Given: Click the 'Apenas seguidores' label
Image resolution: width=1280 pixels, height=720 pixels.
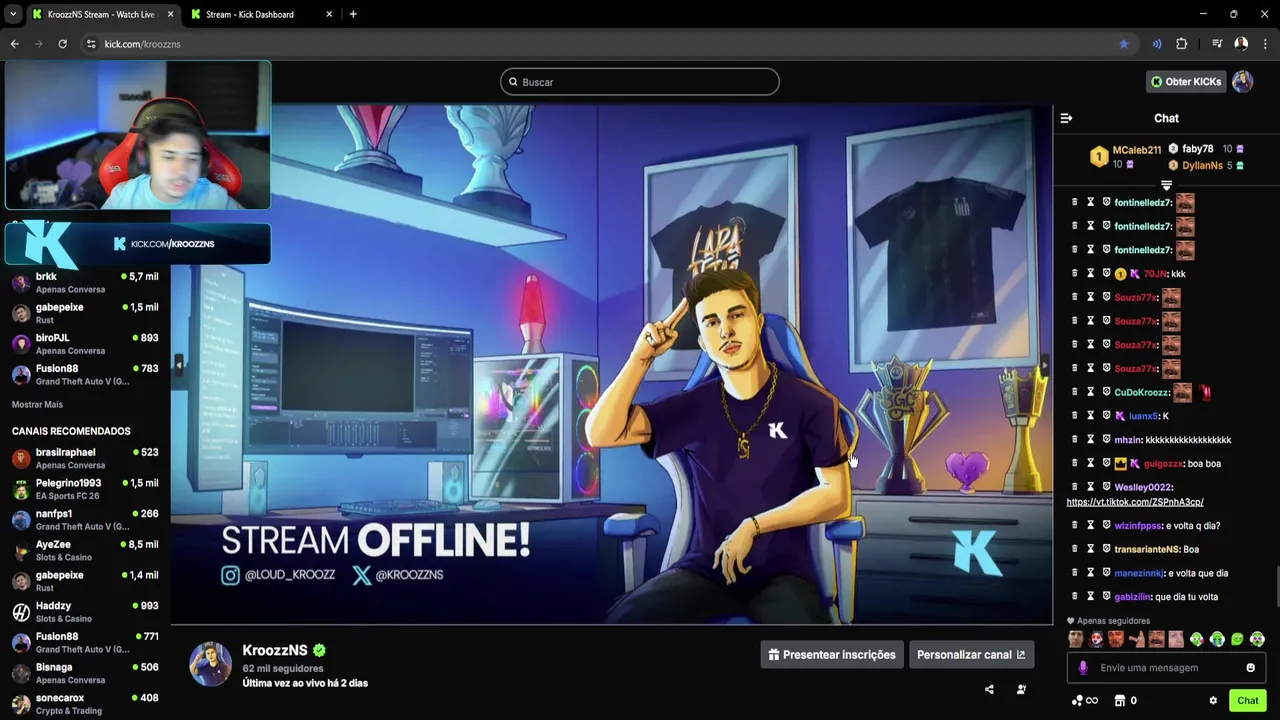Looking at the screenshot, I should pyautogui.click(x=1113, y=621).
